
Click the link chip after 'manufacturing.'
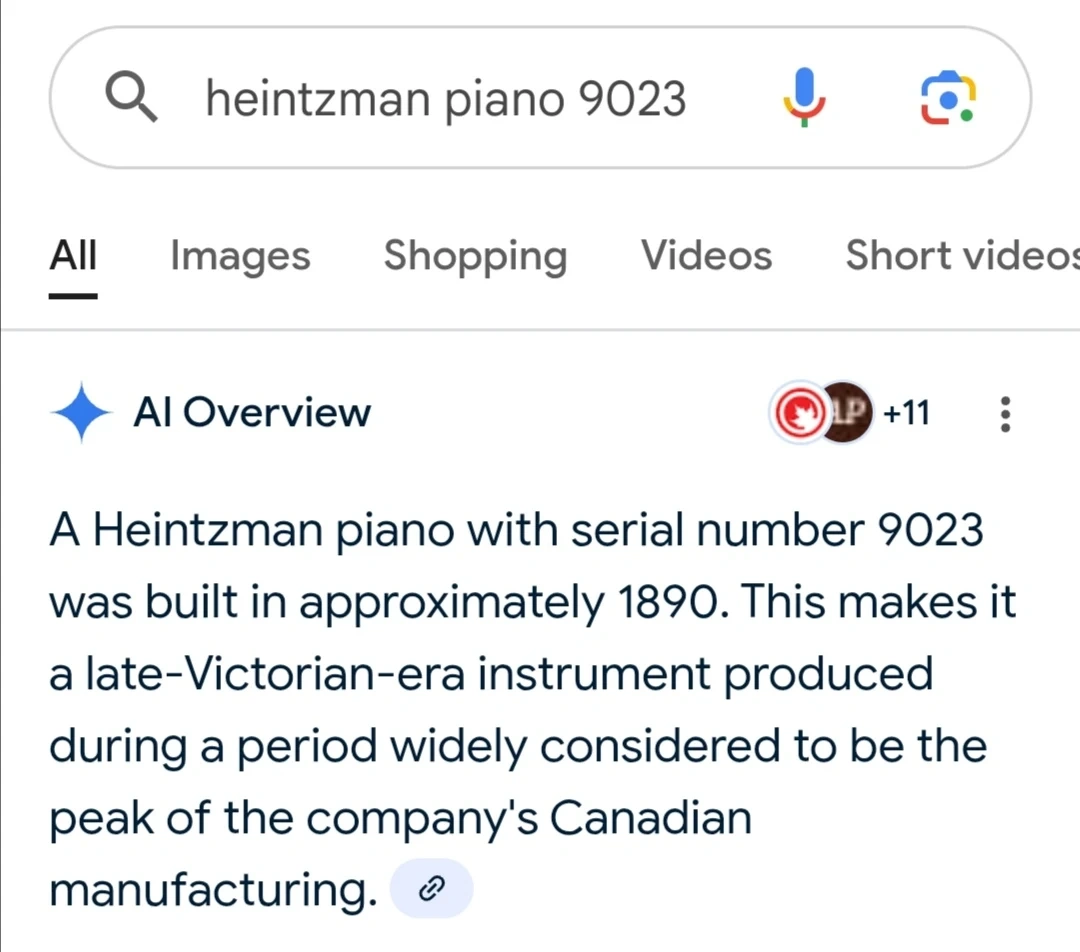point(430,888)
